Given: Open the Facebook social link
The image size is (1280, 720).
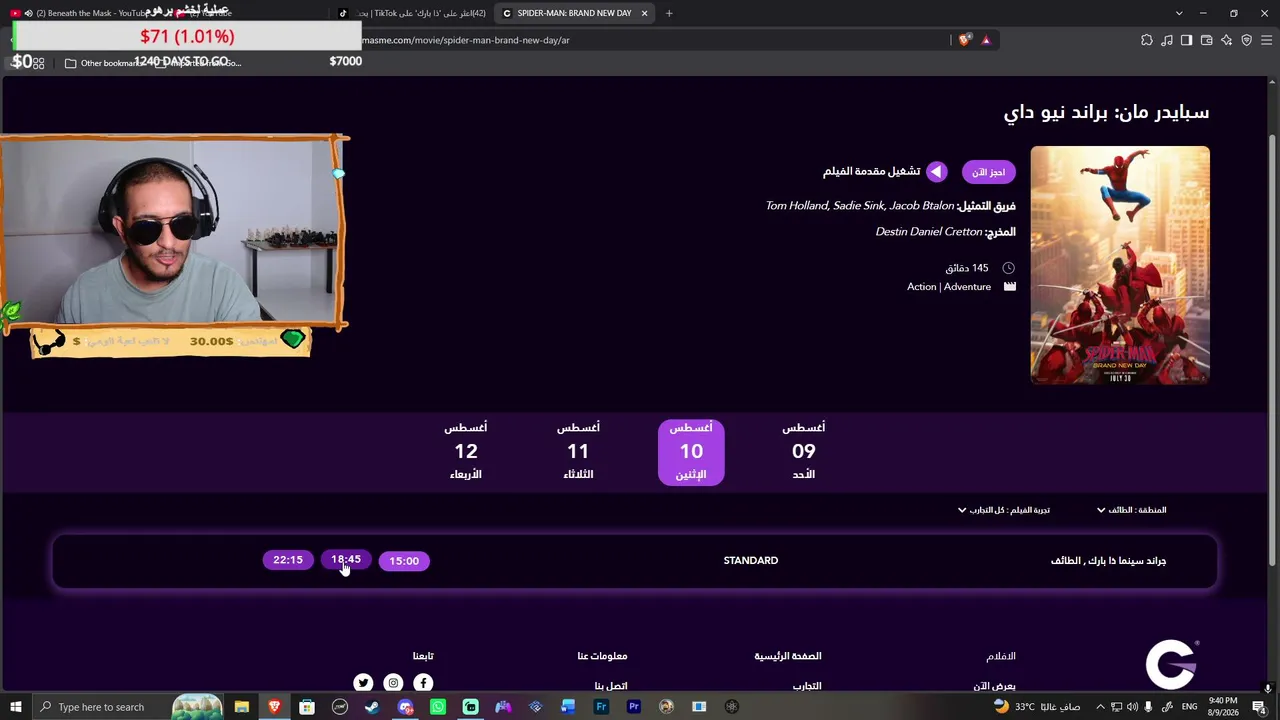Looking at the screenshot, I should 423,683.
